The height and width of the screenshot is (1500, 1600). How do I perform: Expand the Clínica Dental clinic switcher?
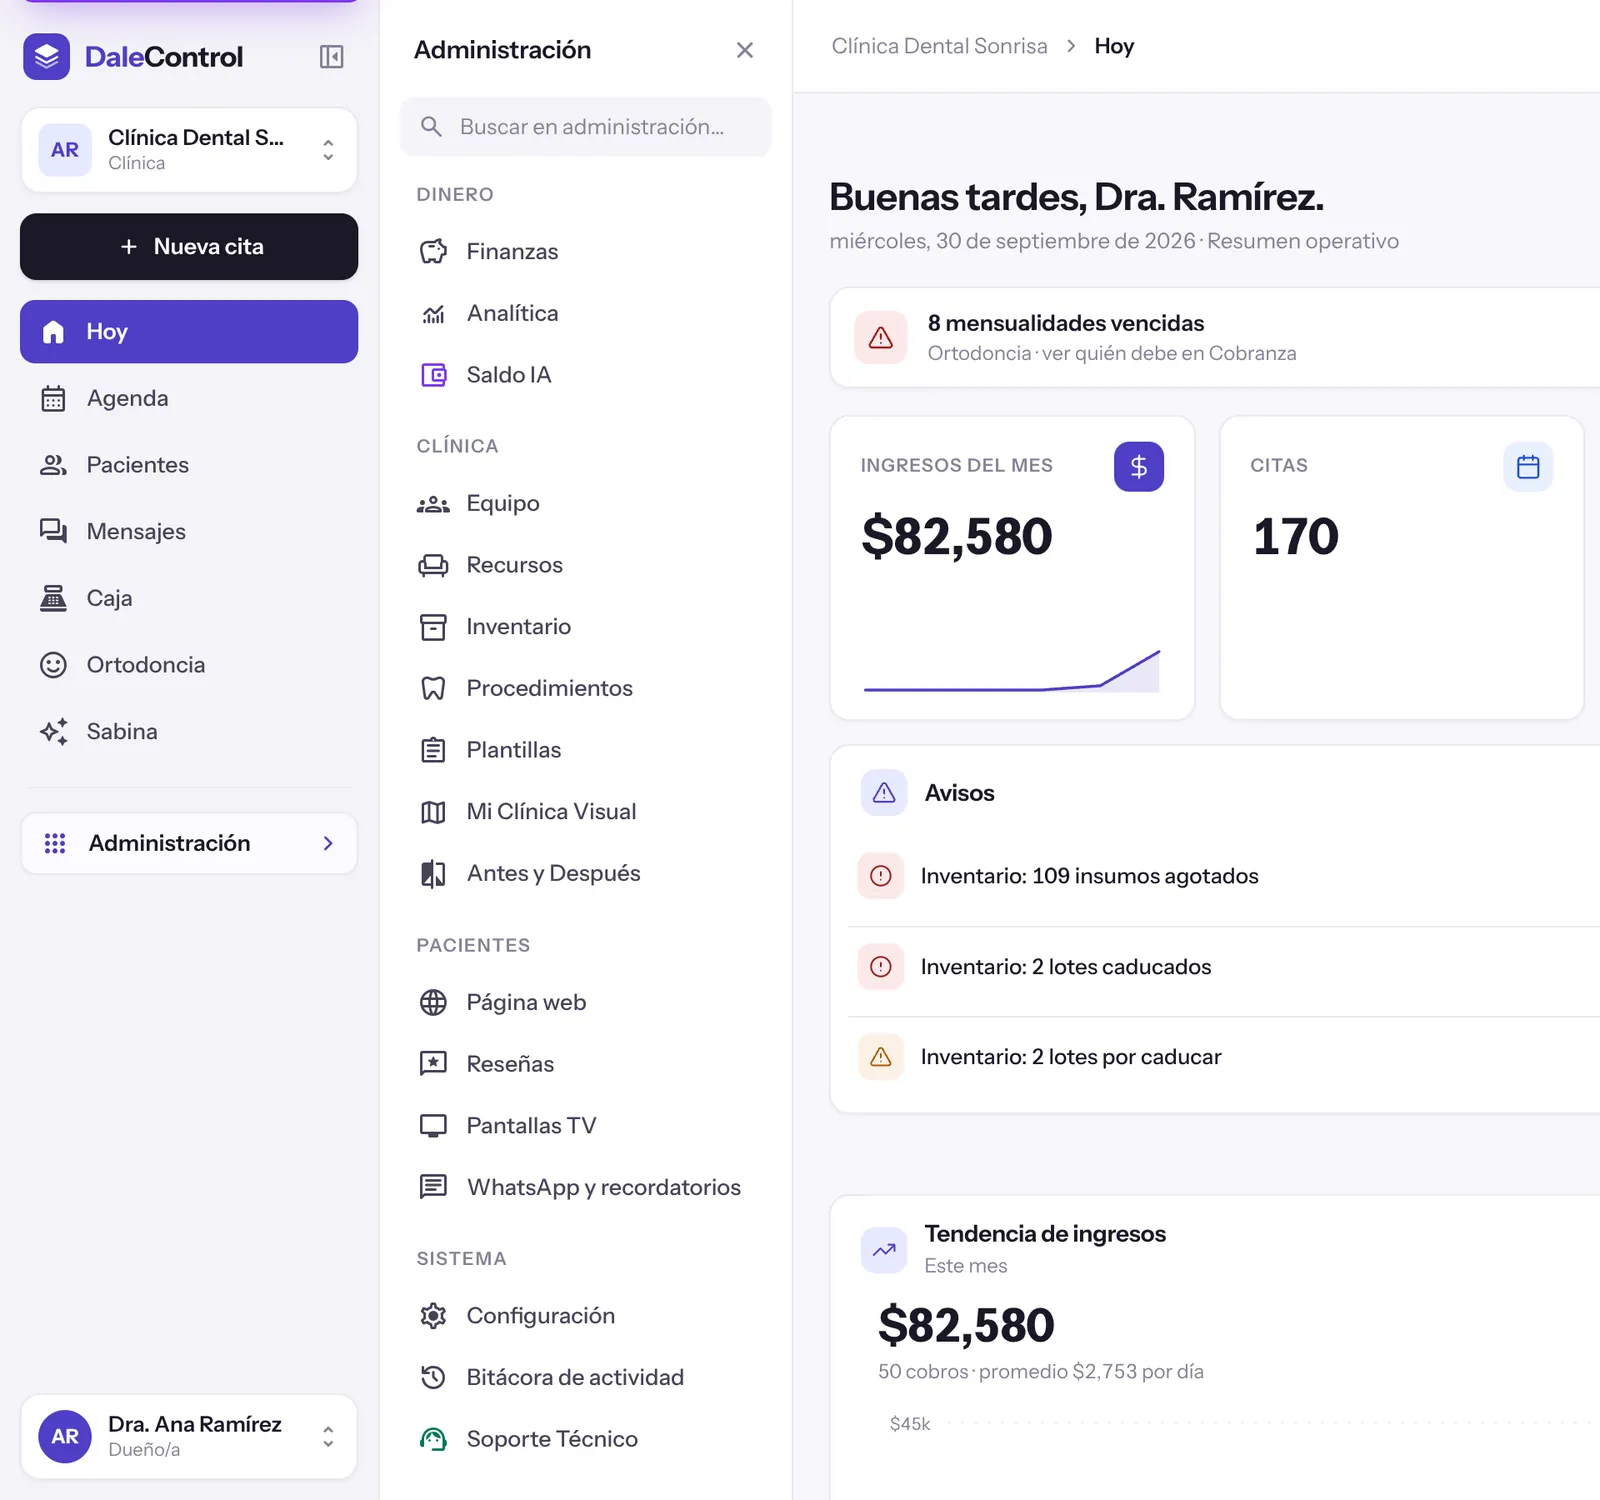(189, 150)
